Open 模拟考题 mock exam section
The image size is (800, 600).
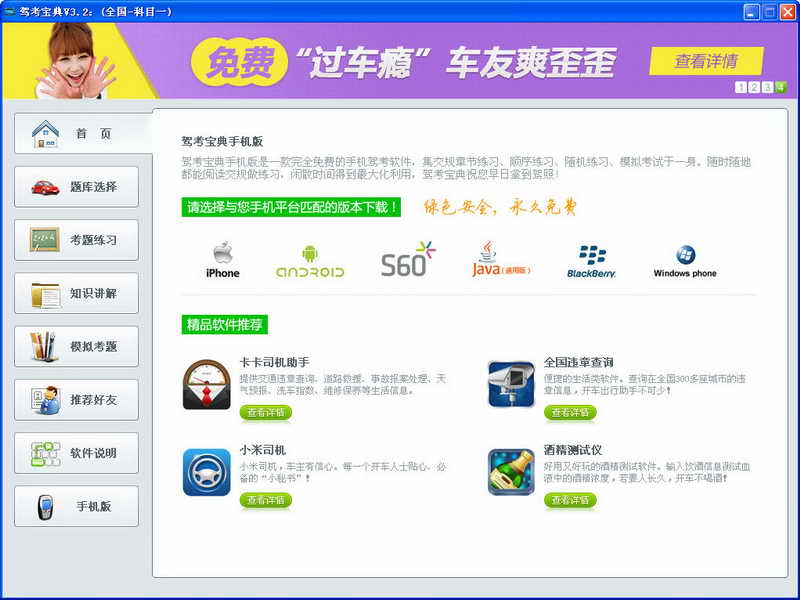77,346
